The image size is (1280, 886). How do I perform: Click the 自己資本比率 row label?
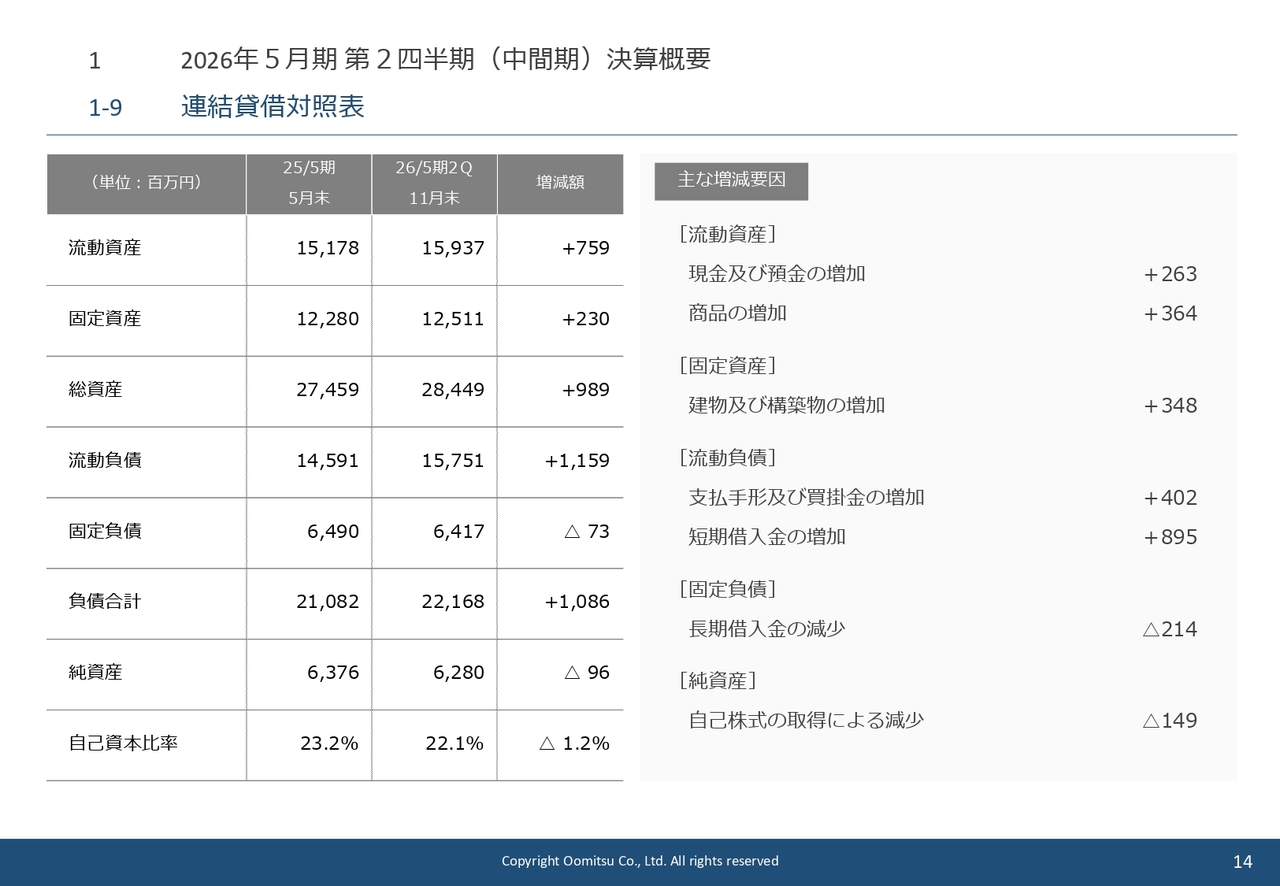click(123, 743)
